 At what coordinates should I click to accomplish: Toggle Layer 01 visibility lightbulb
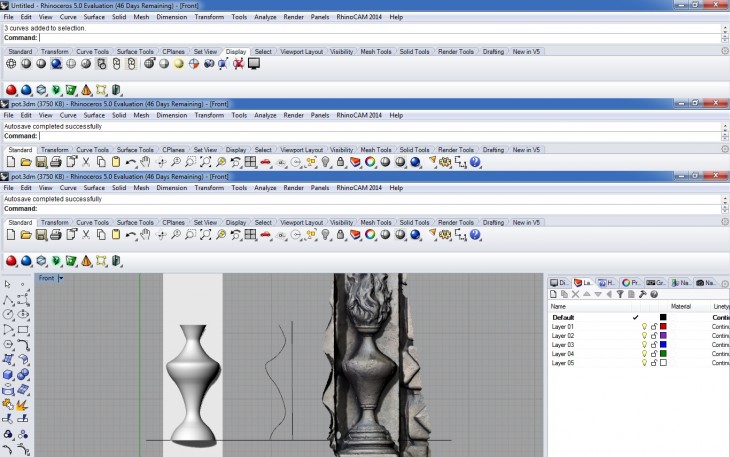[x=644, y=326]
